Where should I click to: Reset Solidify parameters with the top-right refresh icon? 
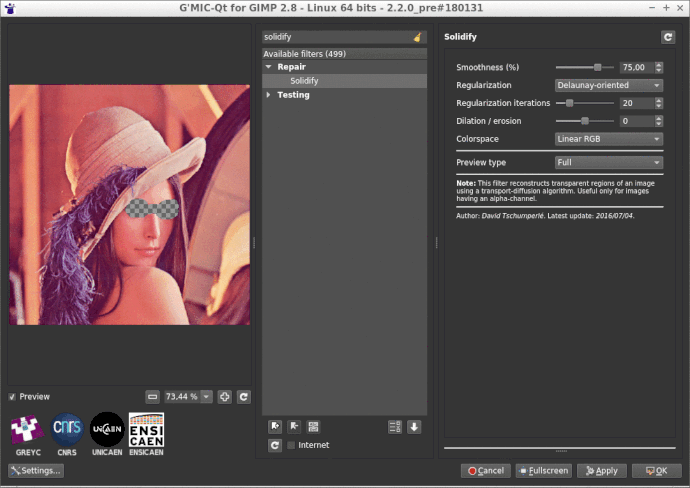(667, 37)
